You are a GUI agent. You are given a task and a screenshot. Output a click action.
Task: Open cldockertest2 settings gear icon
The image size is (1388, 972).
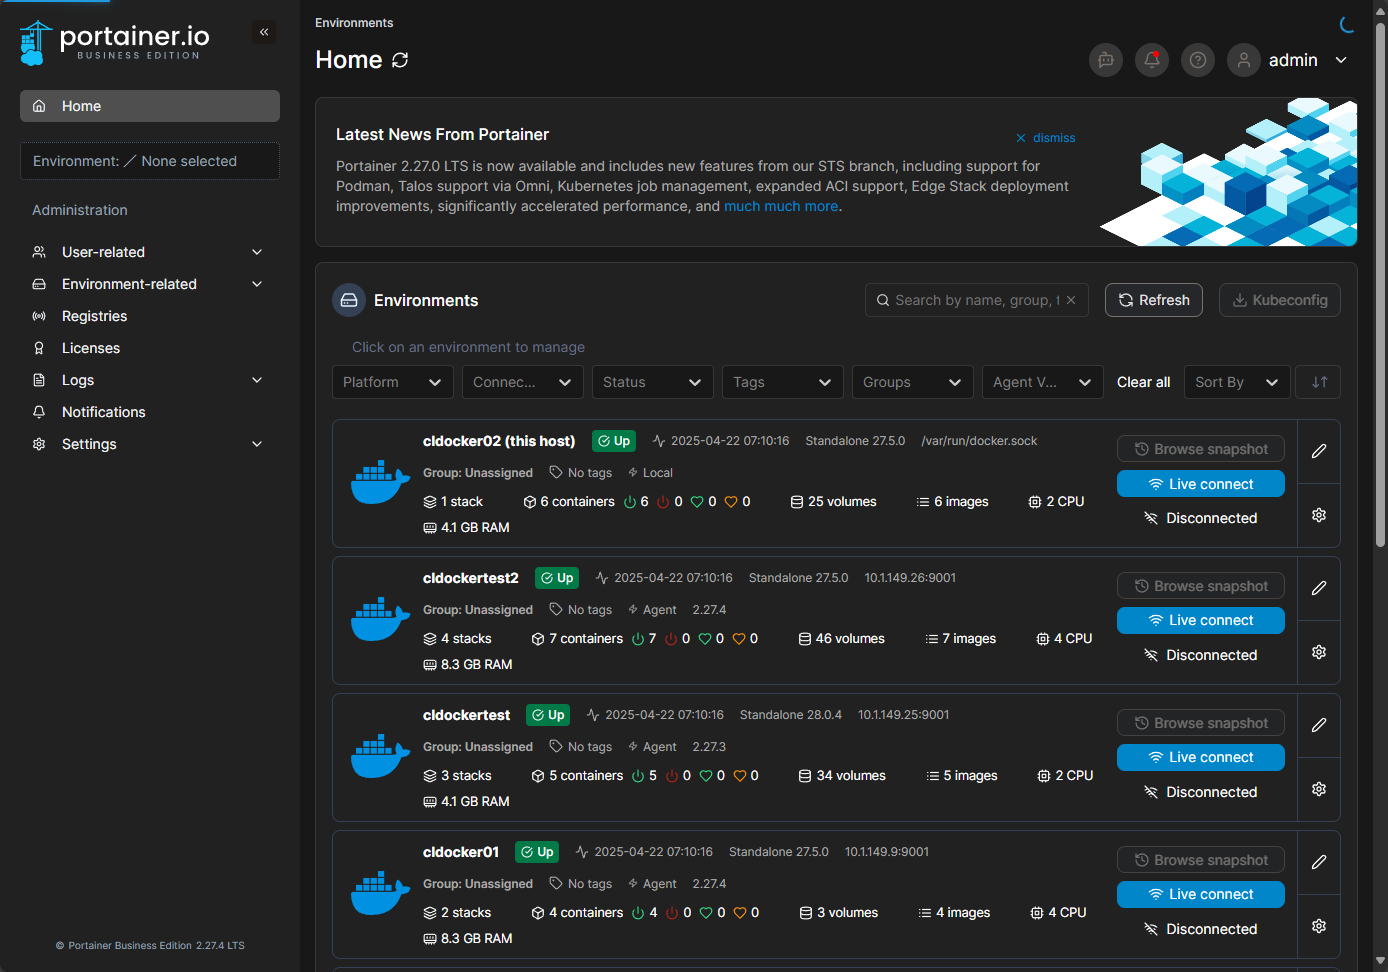(x=1319, y=652)
